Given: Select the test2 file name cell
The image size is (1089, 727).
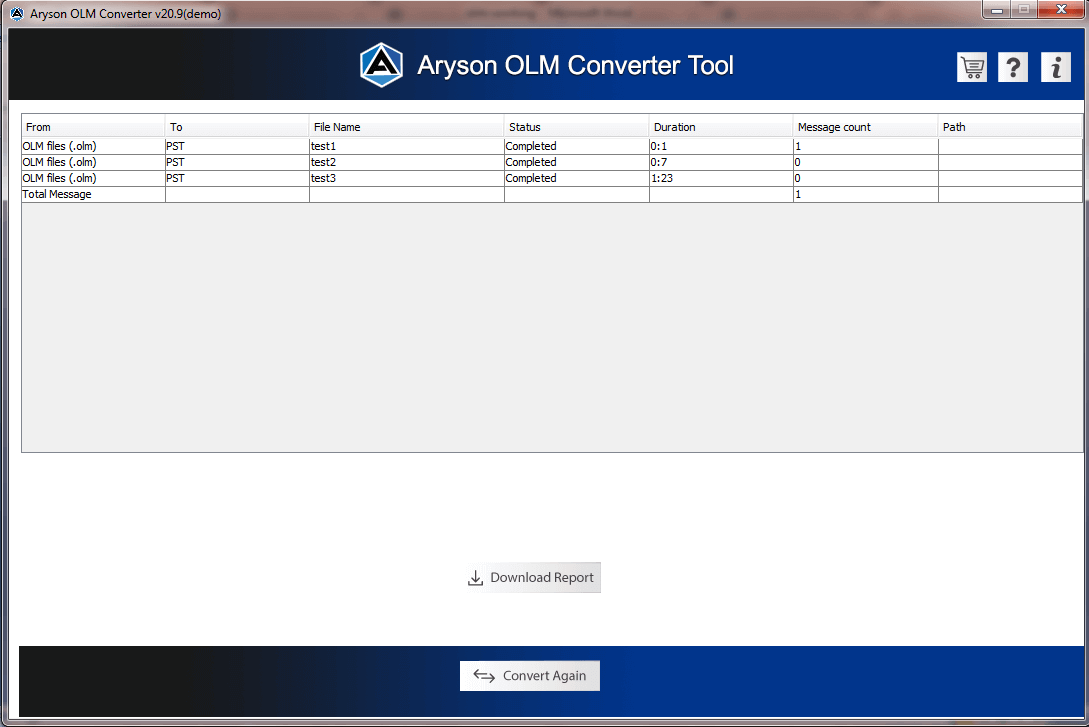Looking at the screenshot, I should [x=406, y=162].
